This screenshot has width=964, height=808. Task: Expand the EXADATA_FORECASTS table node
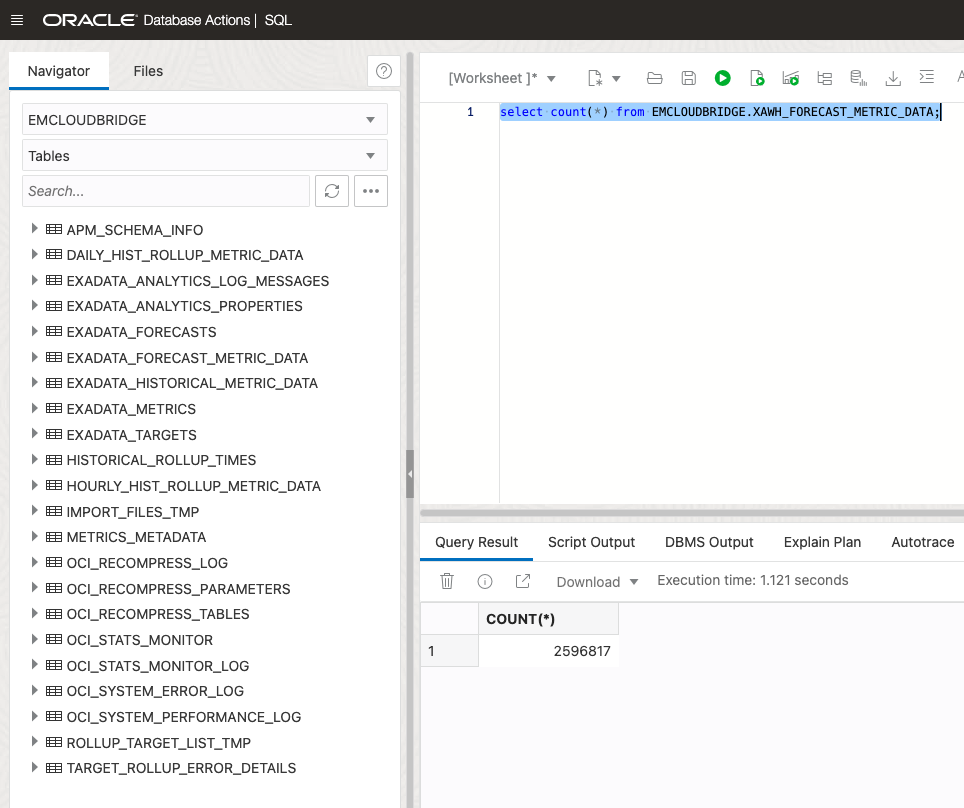click(x=34, y=331)
